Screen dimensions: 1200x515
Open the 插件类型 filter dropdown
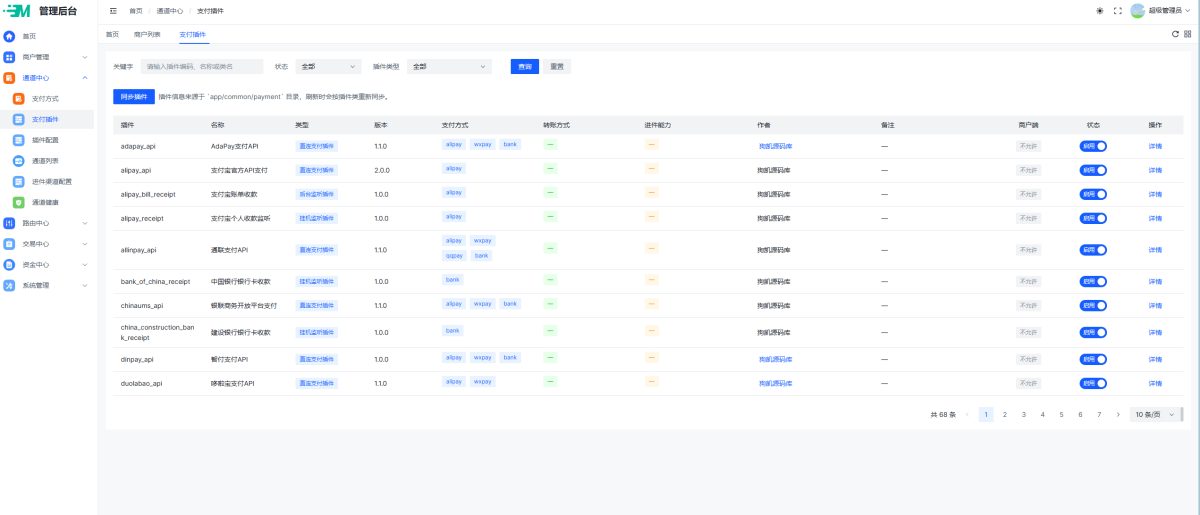coord(449,67)
